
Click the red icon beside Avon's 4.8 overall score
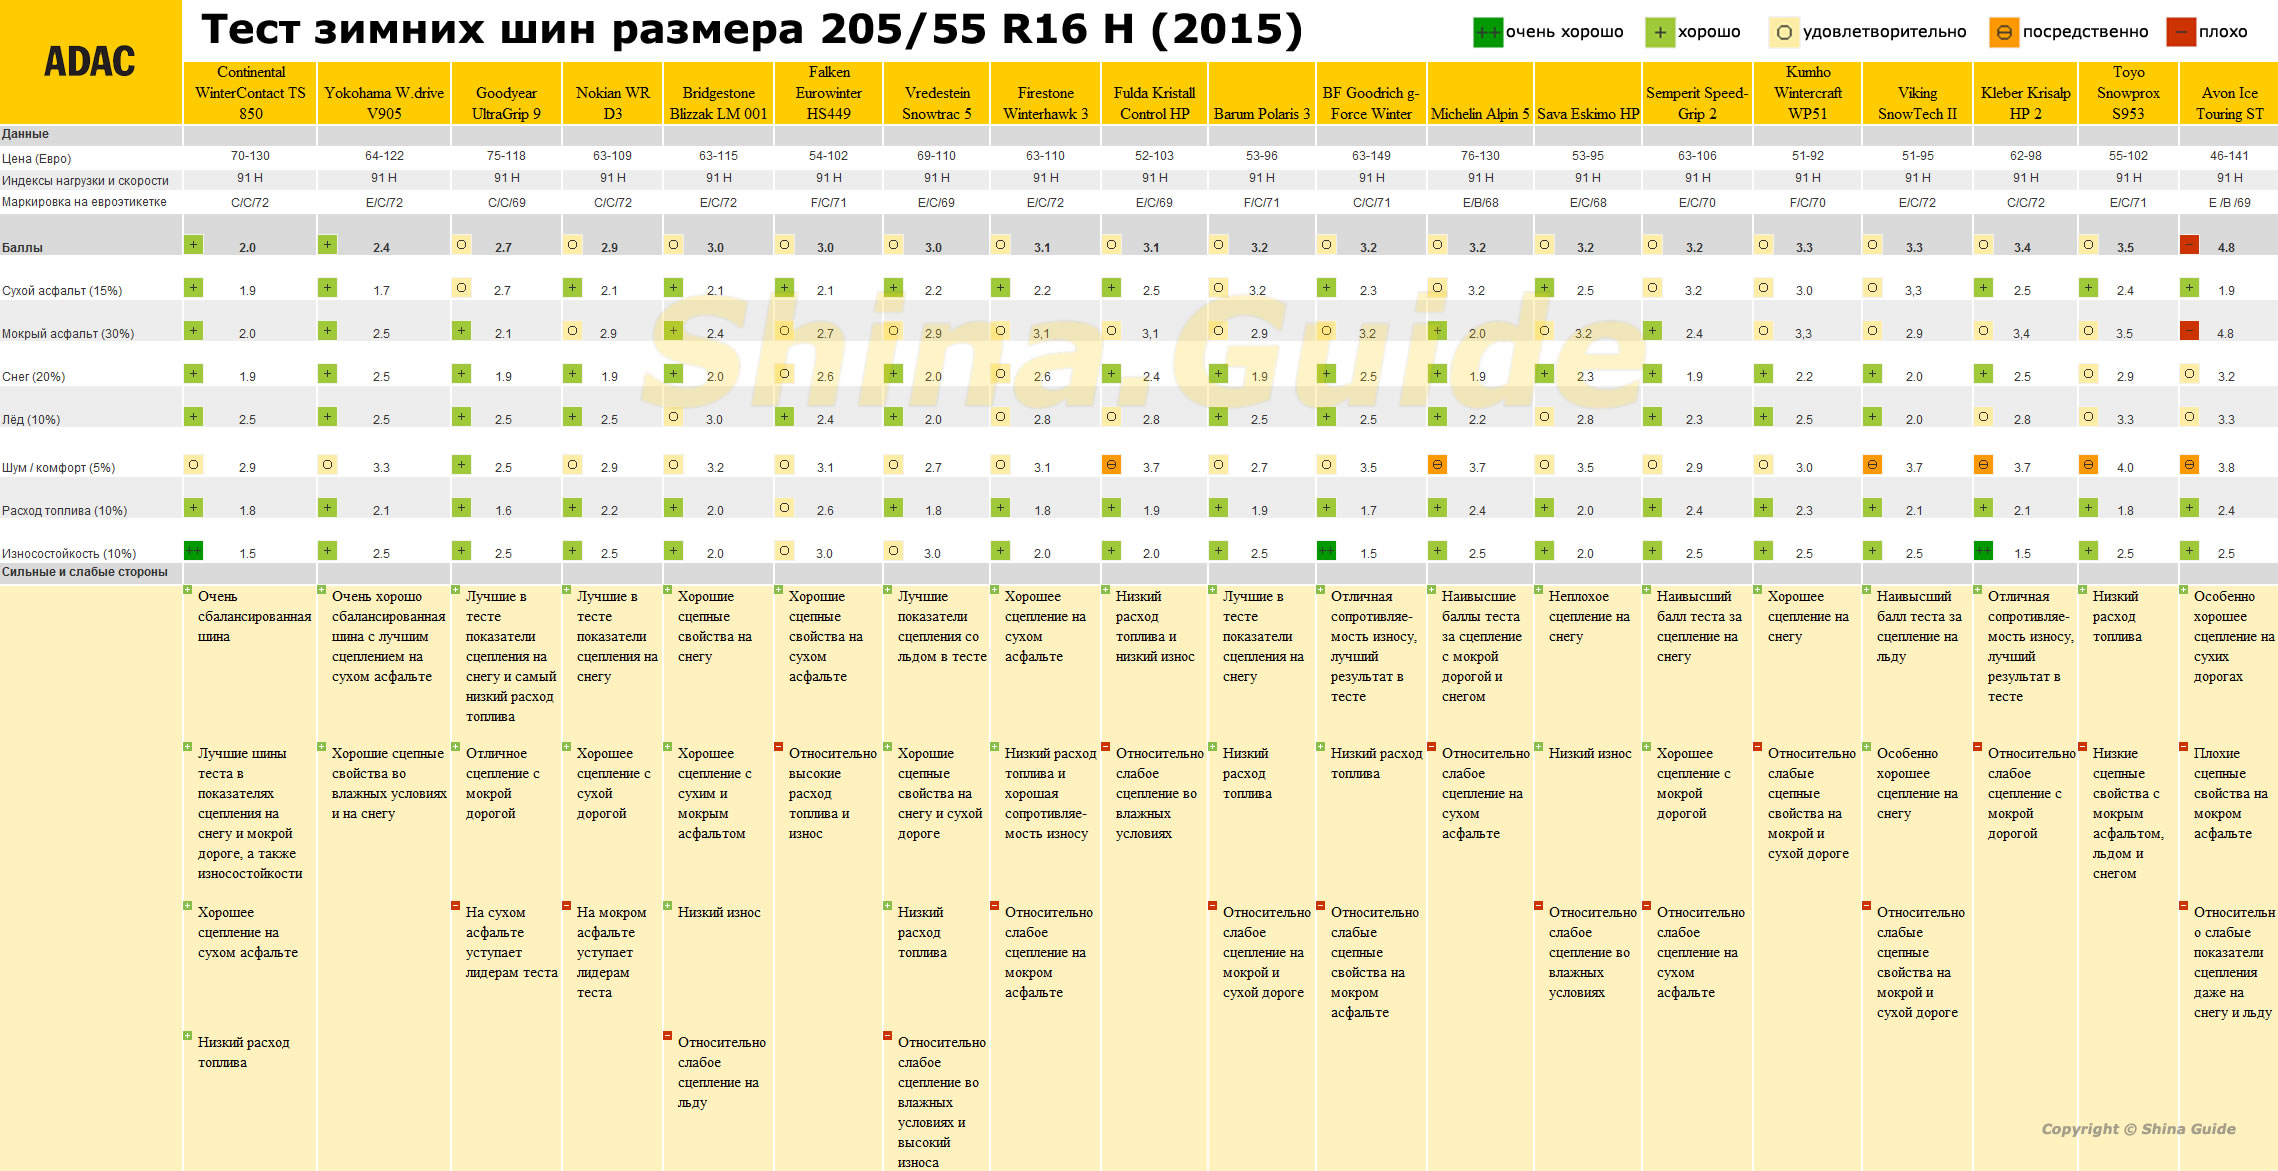click(2190, 245)
